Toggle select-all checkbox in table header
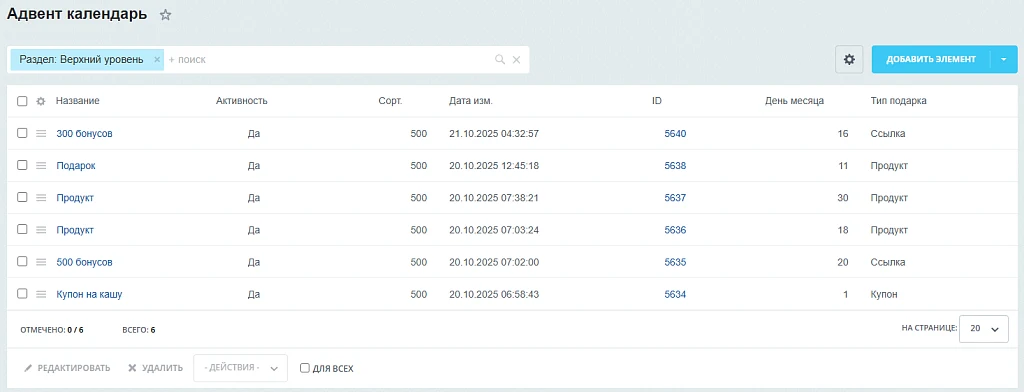 tap(22, 101)
